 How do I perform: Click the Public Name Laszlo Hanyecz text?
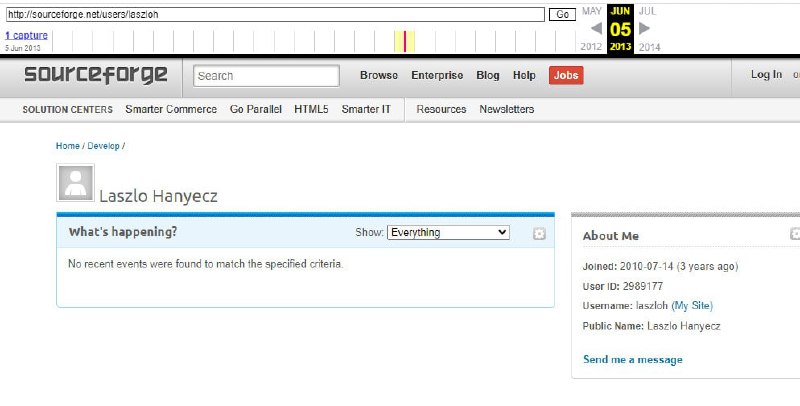click(652, 326)
